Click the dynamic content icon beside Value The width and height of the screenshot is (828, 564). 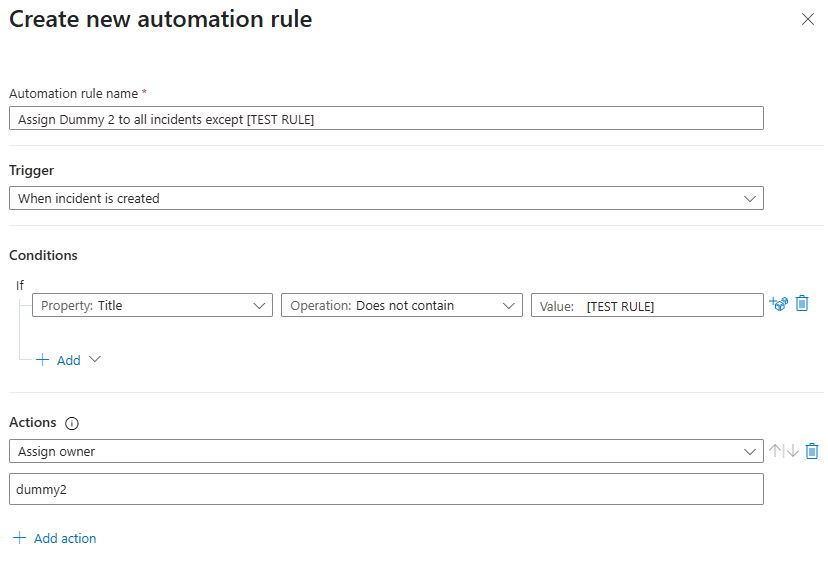click(779, 304)
